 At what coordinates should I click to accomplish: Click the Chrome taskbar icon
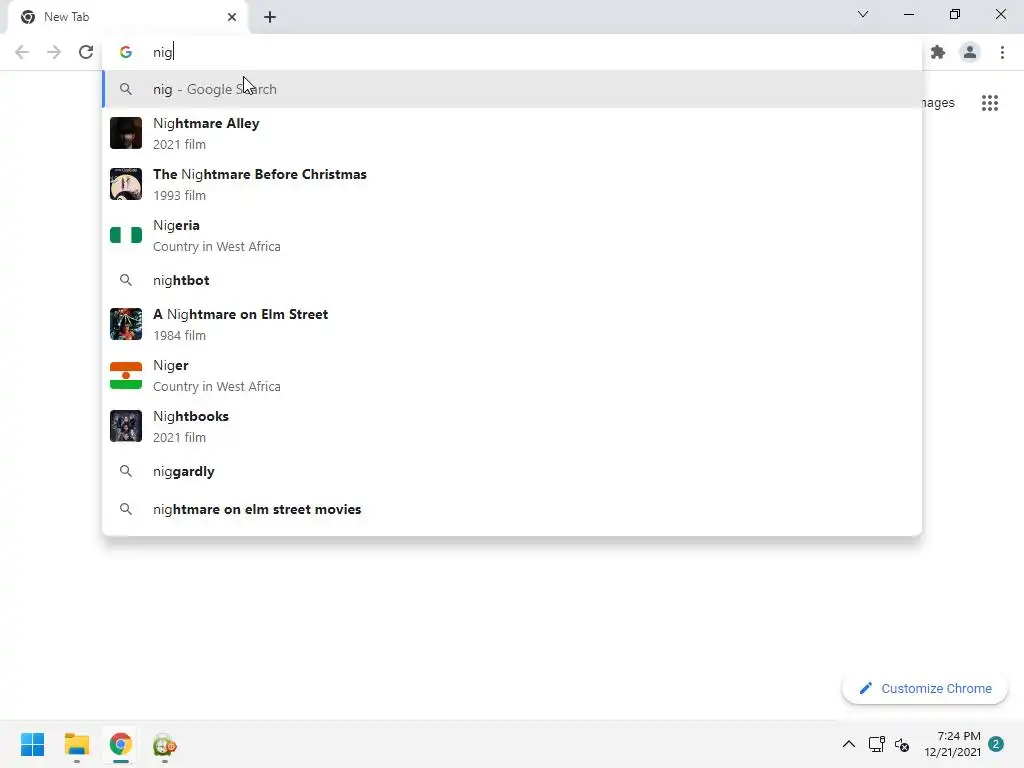tap(121, 744)
